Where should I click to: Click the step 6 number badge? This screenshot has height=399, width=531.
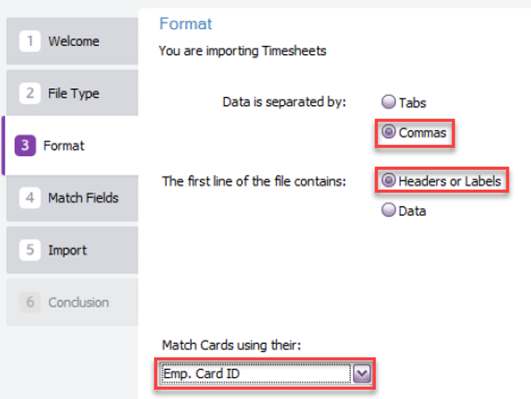pos(30,302)
